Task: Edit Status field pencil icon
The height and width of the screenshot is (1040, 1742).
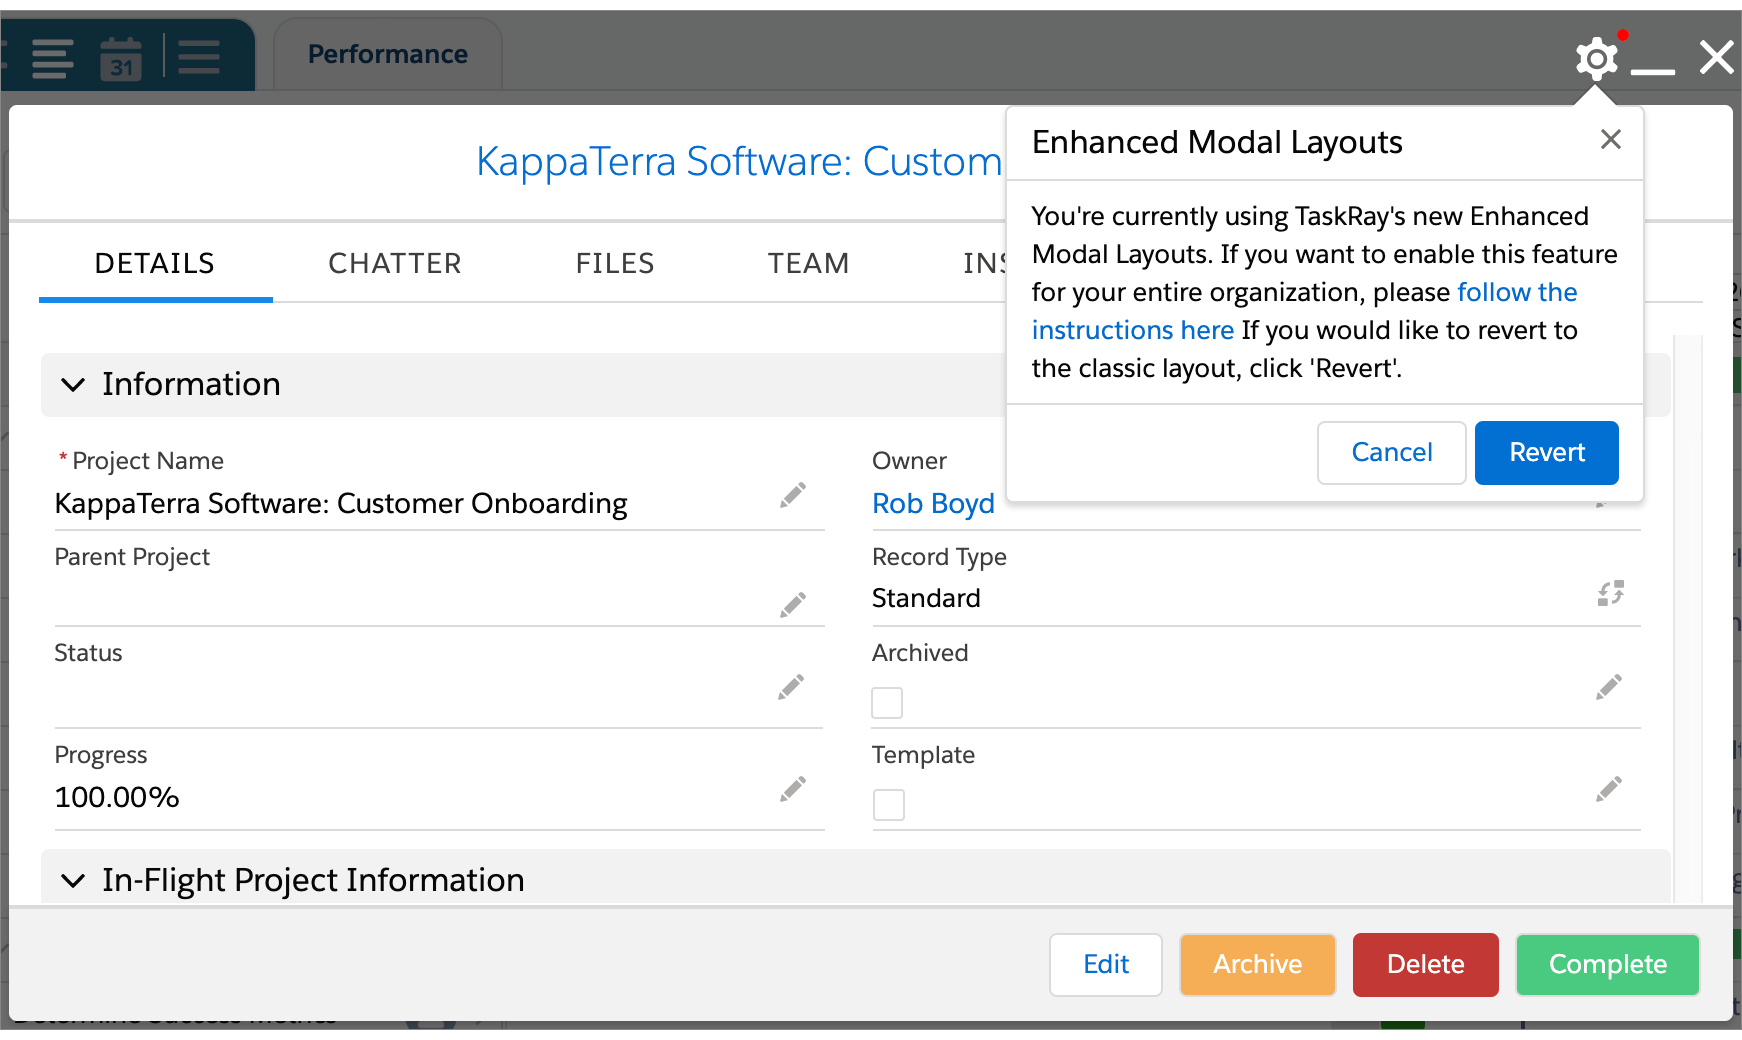Action: (x=791, y=687)
